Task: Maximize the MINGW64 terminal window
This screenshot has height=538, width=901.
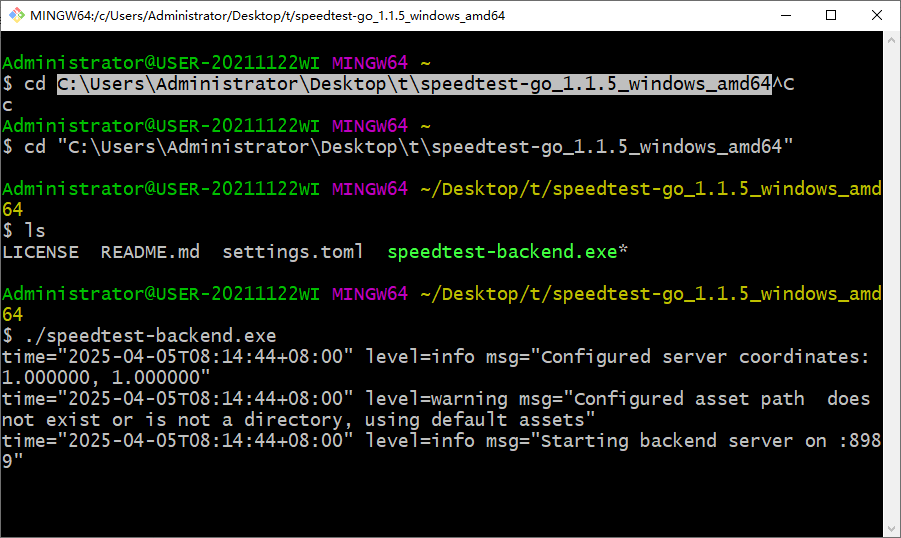Action: click(x=831, y=16)
